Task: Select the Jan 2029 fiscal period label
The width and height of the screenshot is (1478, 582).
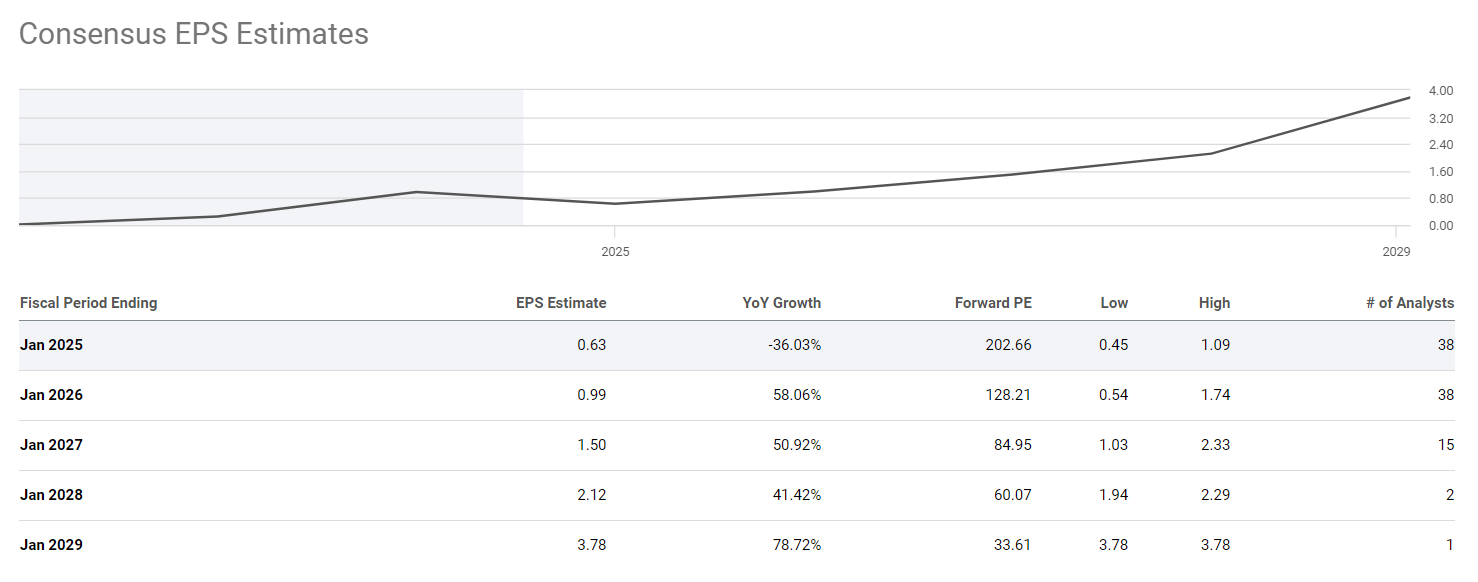Action: pos(51,545)
